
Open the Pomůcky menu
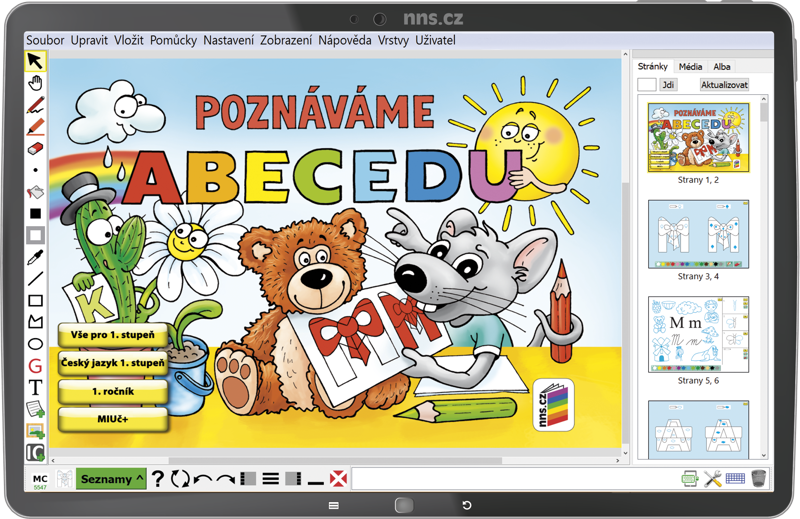(173, 40)
